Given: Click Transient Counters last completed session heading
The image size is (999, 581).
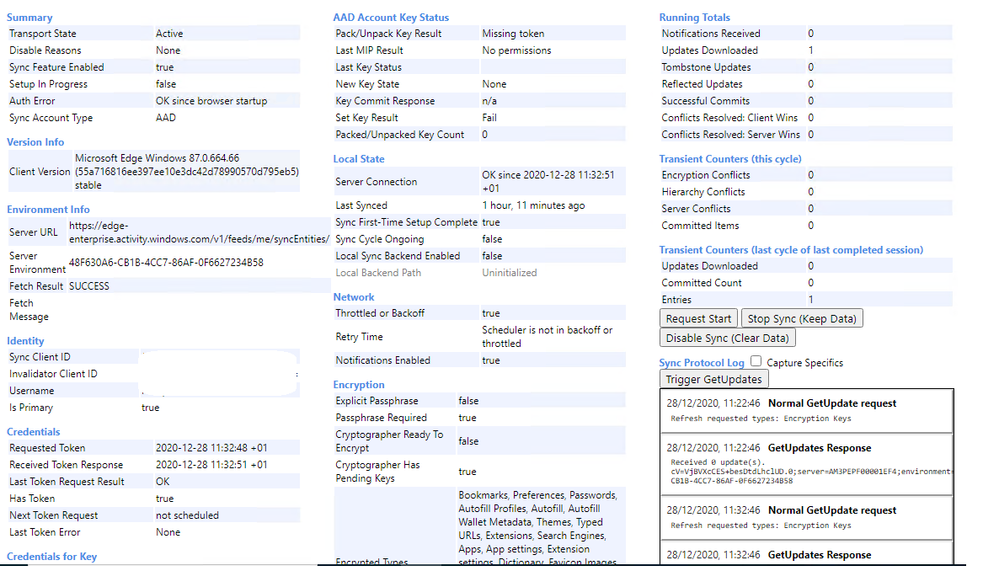Looking at the screenshot, I should [x=791, y=250].
